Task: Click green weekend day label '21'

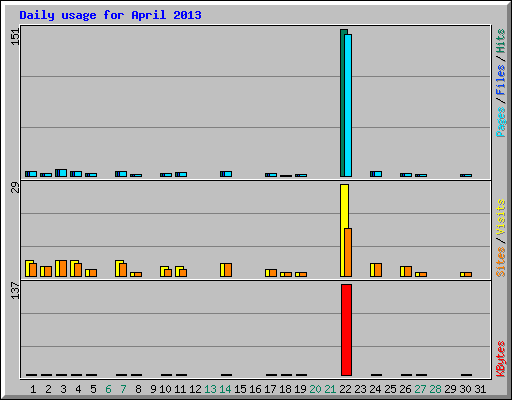Action: (330, 389)
